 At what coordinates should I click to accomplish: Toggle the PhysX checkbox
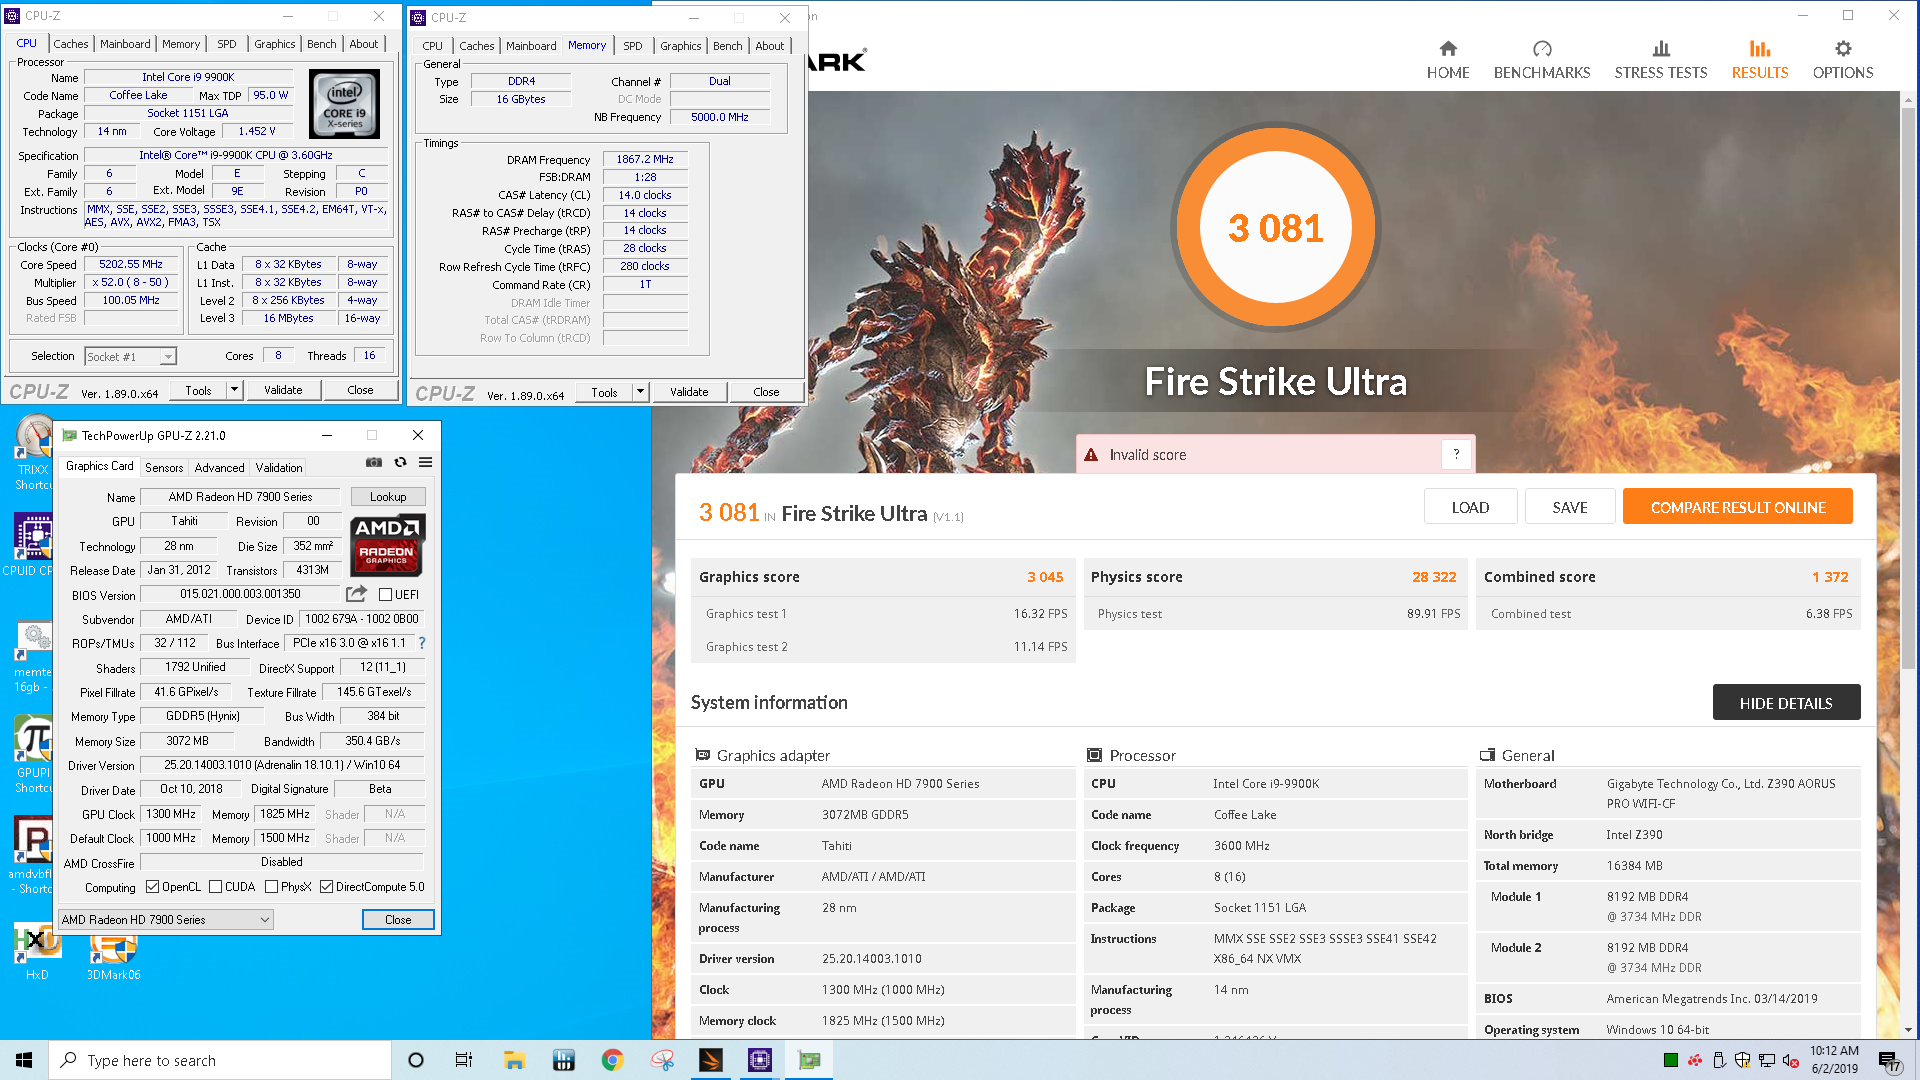pyautogui.click(x=271, y=887)
